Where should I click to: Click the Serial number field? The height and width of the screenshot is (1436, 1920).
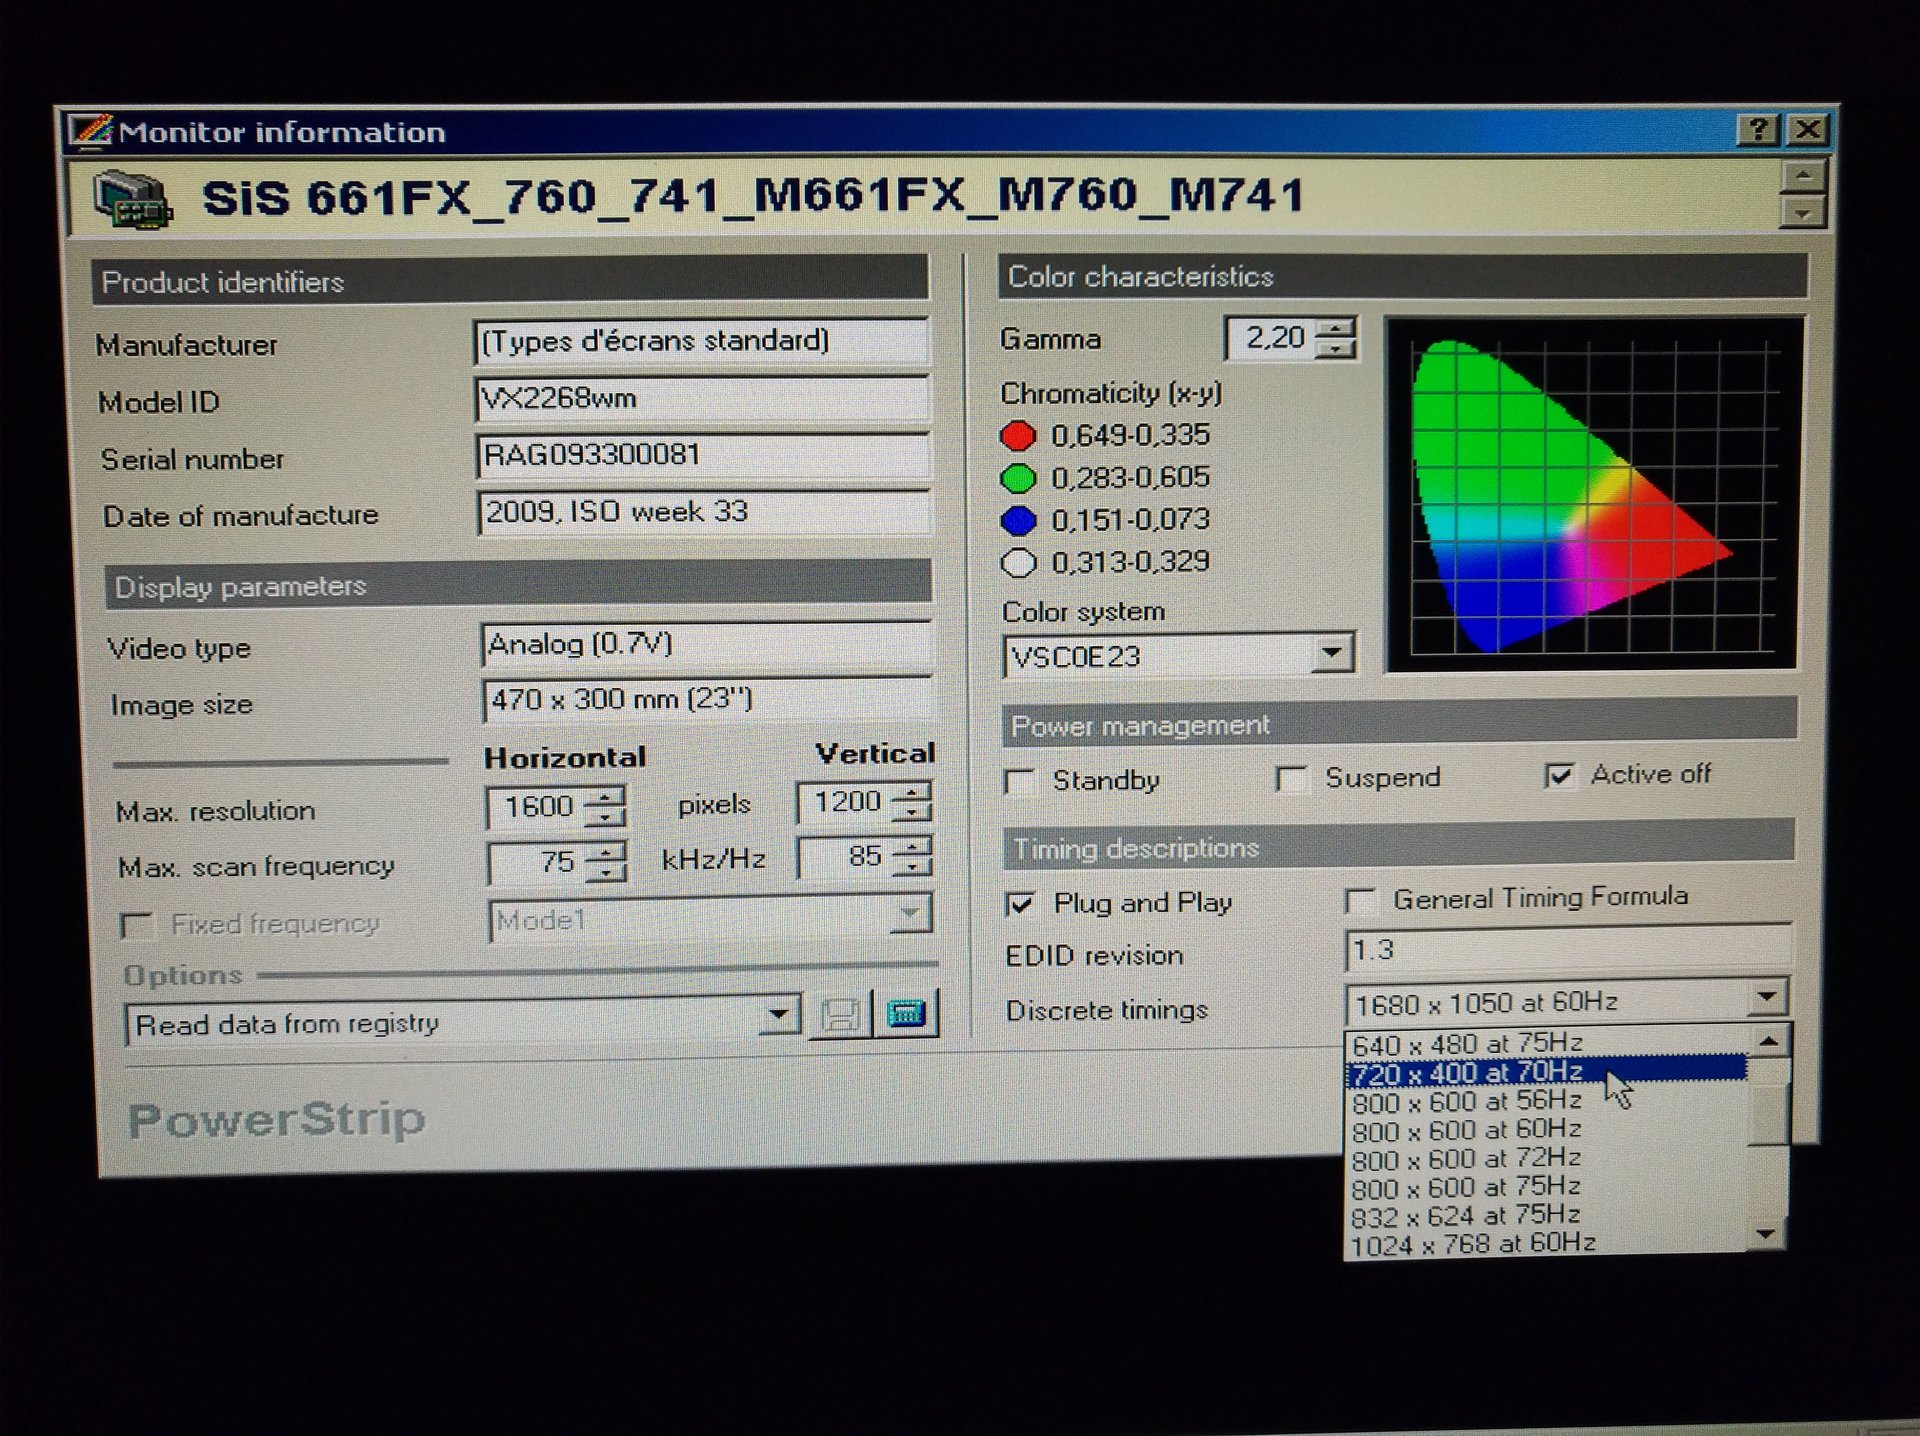point(703,455)
